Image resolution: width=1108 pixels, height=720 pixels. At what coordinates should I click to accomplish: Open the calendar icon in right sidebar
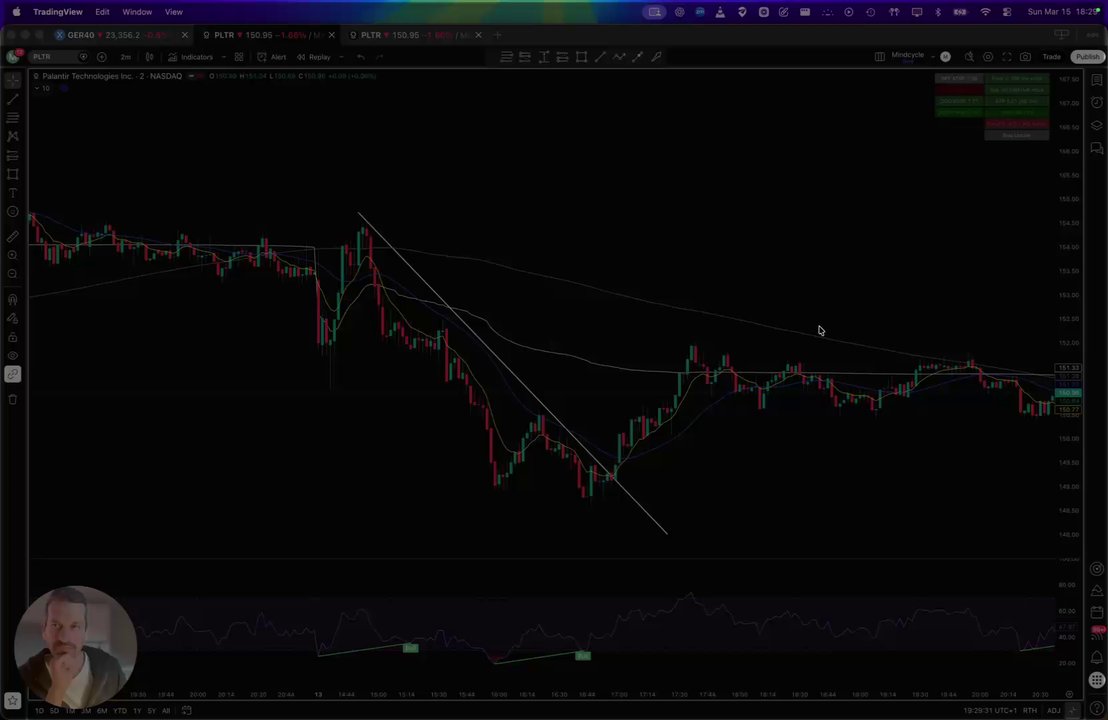(x=1097, y=612)
